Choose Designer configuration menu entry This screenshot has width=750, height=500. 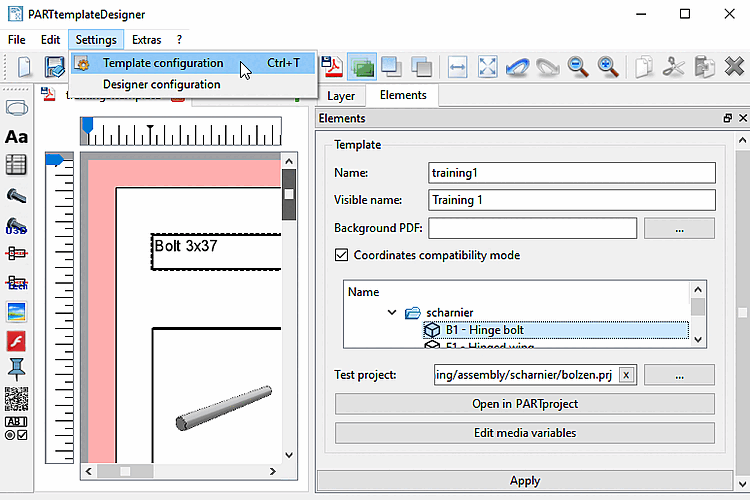[161, 84]
